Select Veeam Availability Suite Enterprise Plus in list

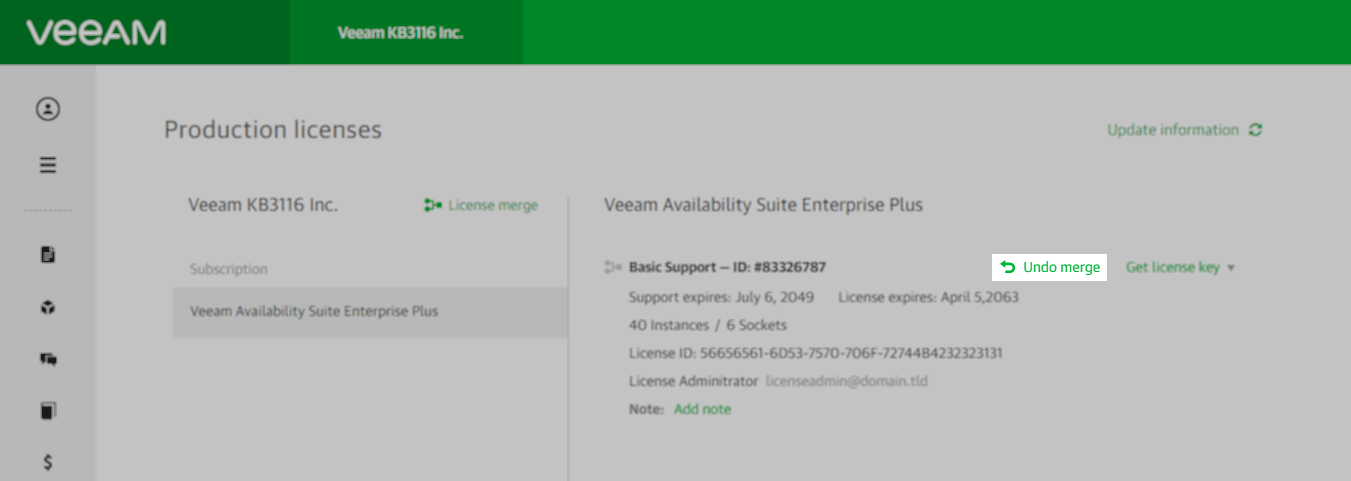point(370,312)
